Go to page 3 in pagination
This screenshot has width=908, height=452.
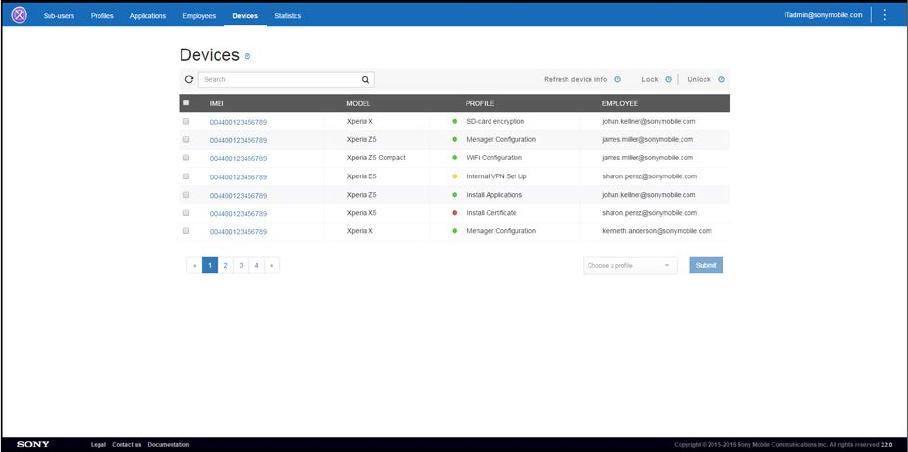point(241,266)
